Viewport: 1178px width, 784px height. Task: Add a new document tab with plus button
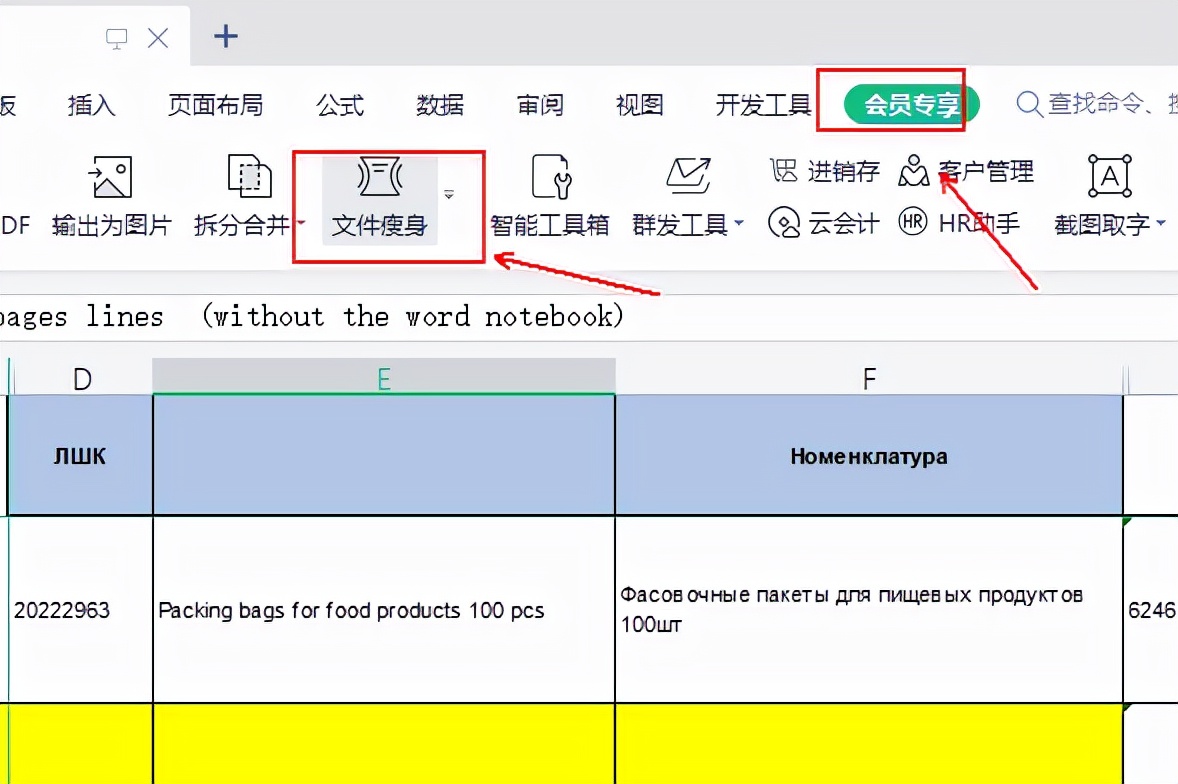pyautogui.click(x=227, y=37)
